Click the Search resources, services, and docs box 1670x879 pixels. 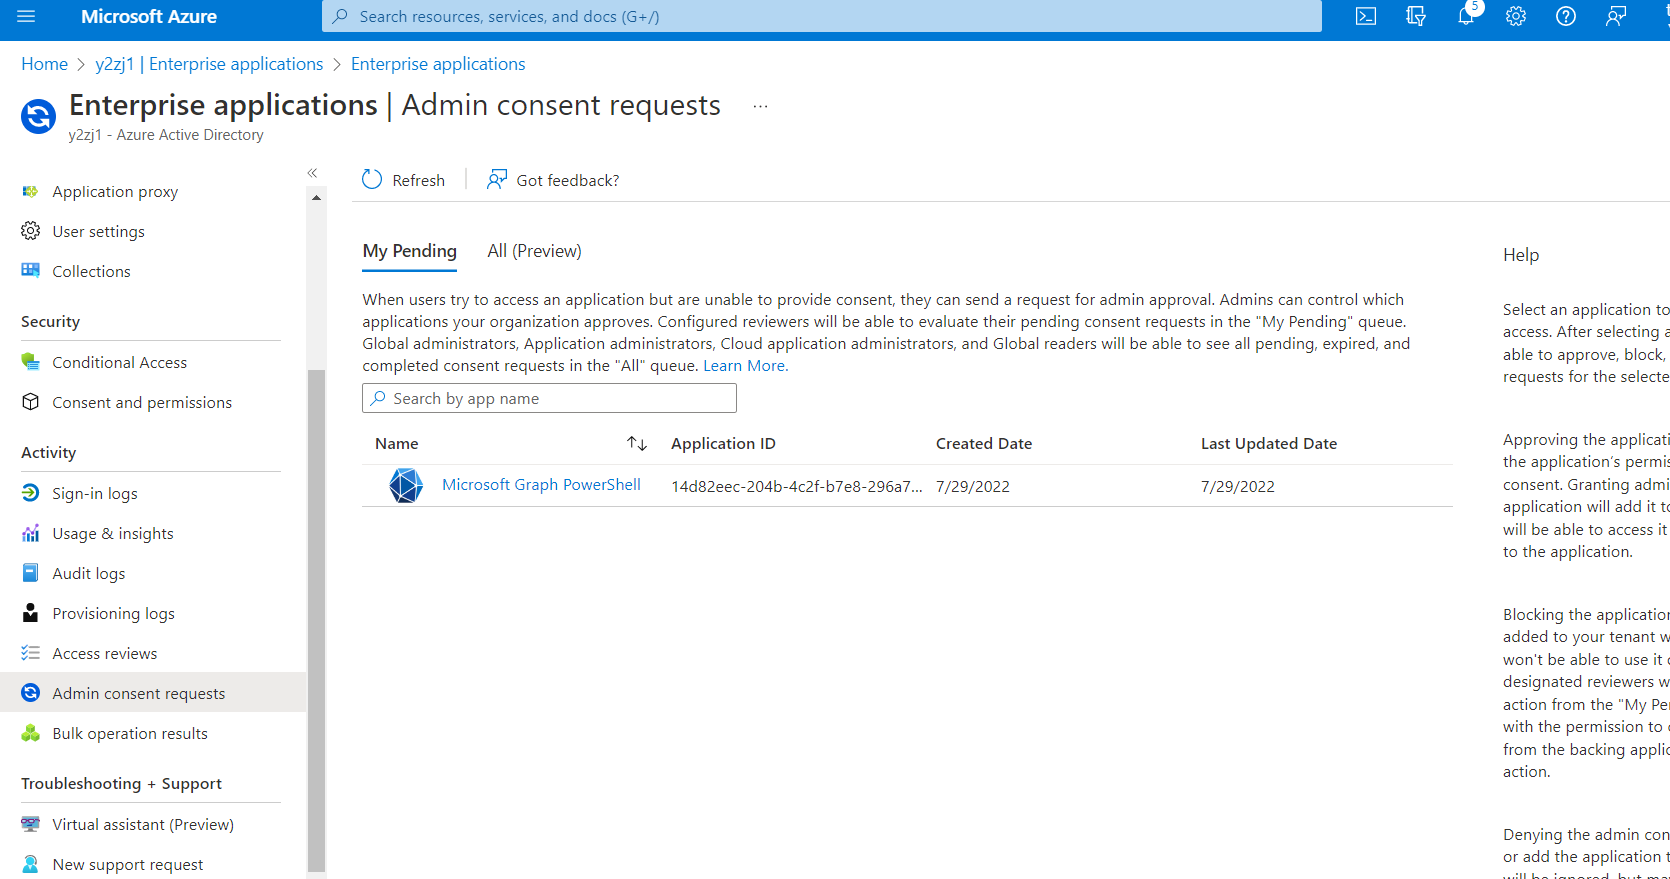point(821,16)
